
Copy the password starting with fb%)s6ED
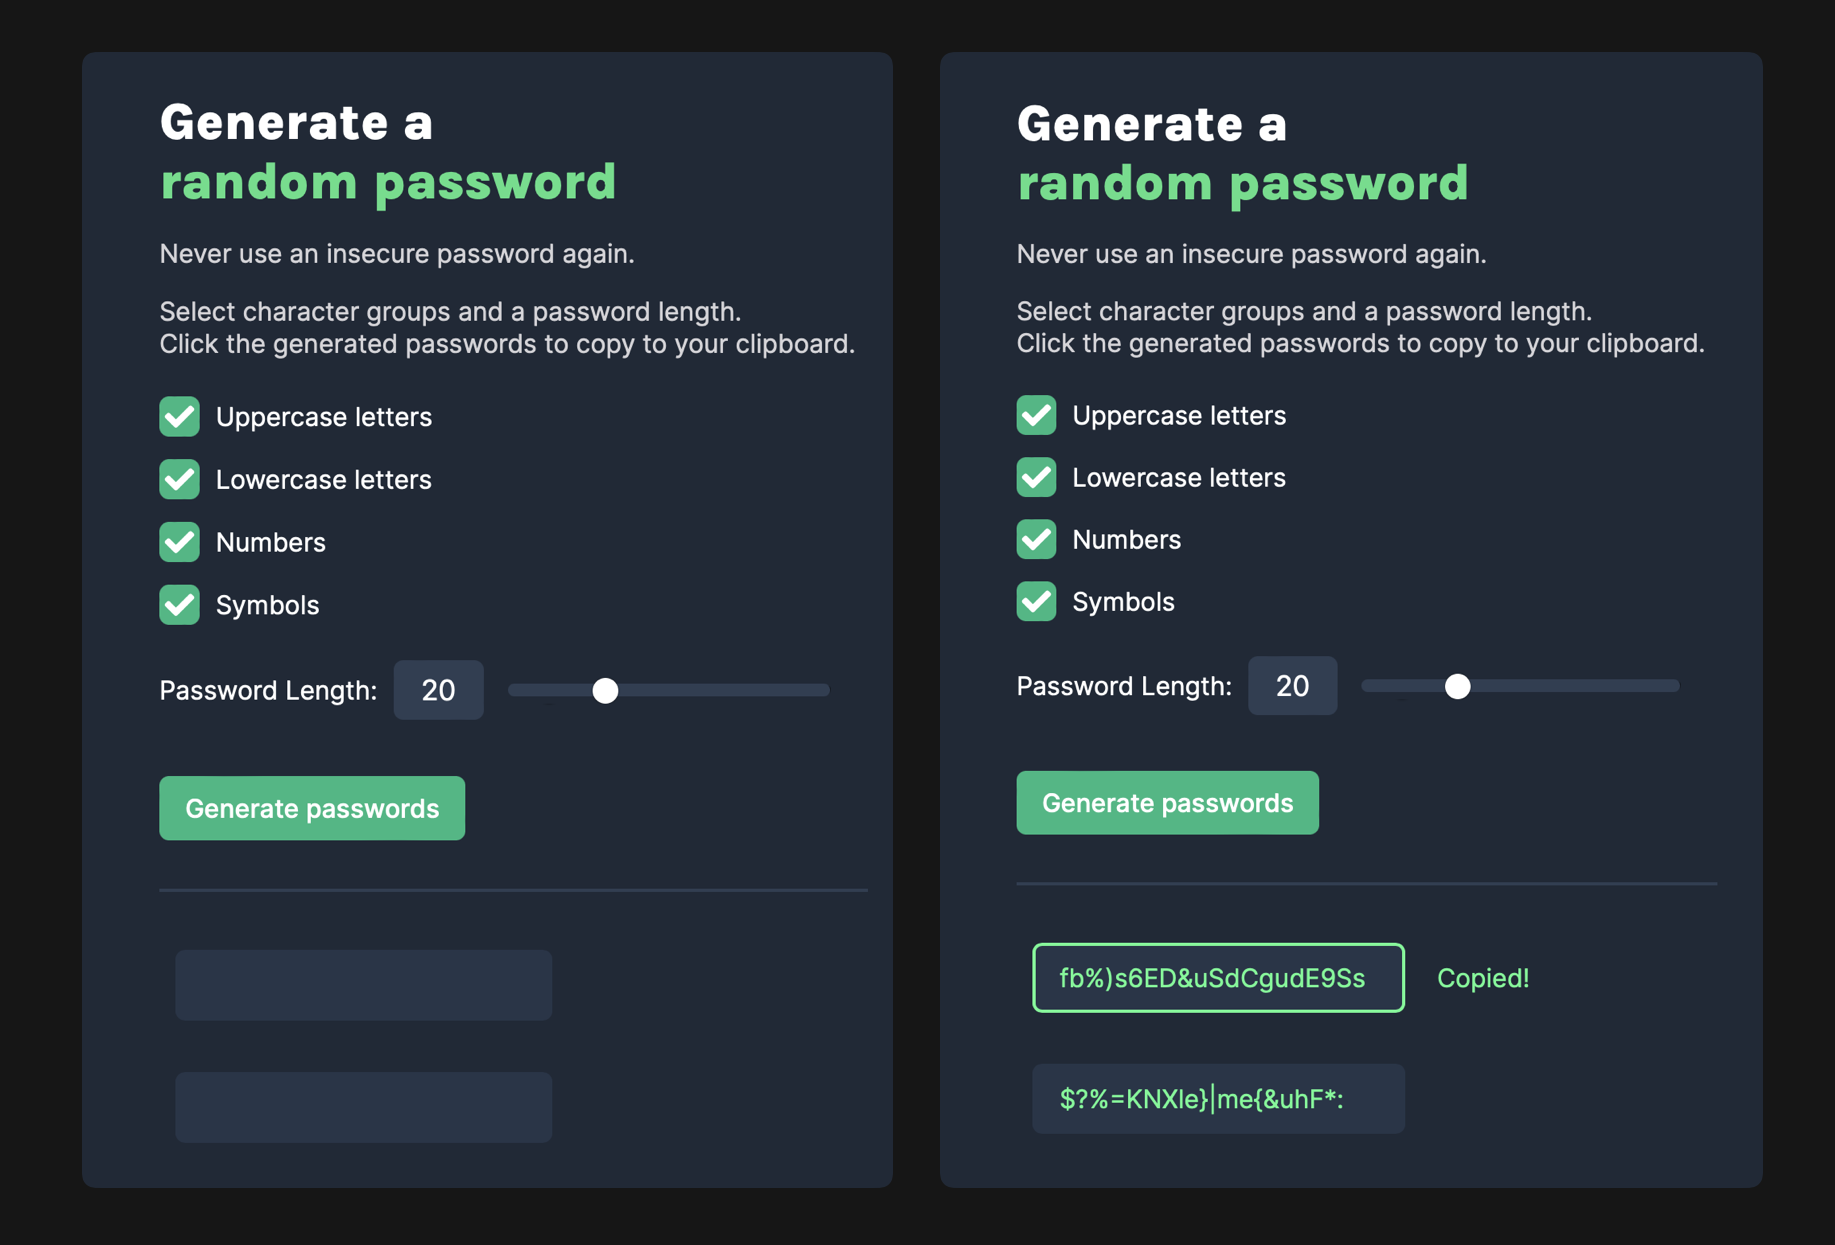1218,978
